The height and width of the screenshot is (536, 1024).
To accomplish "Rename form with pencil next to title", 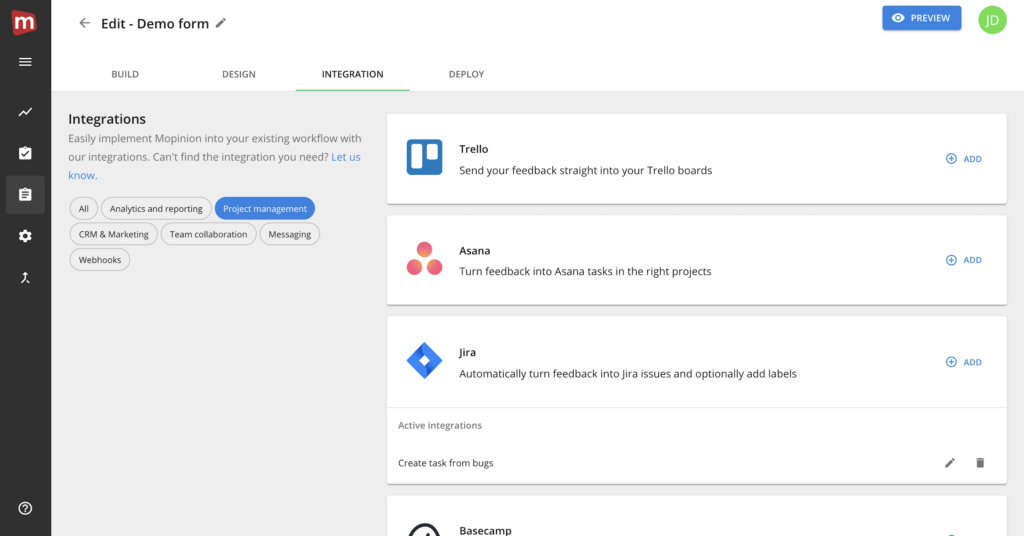I will 221,23.
